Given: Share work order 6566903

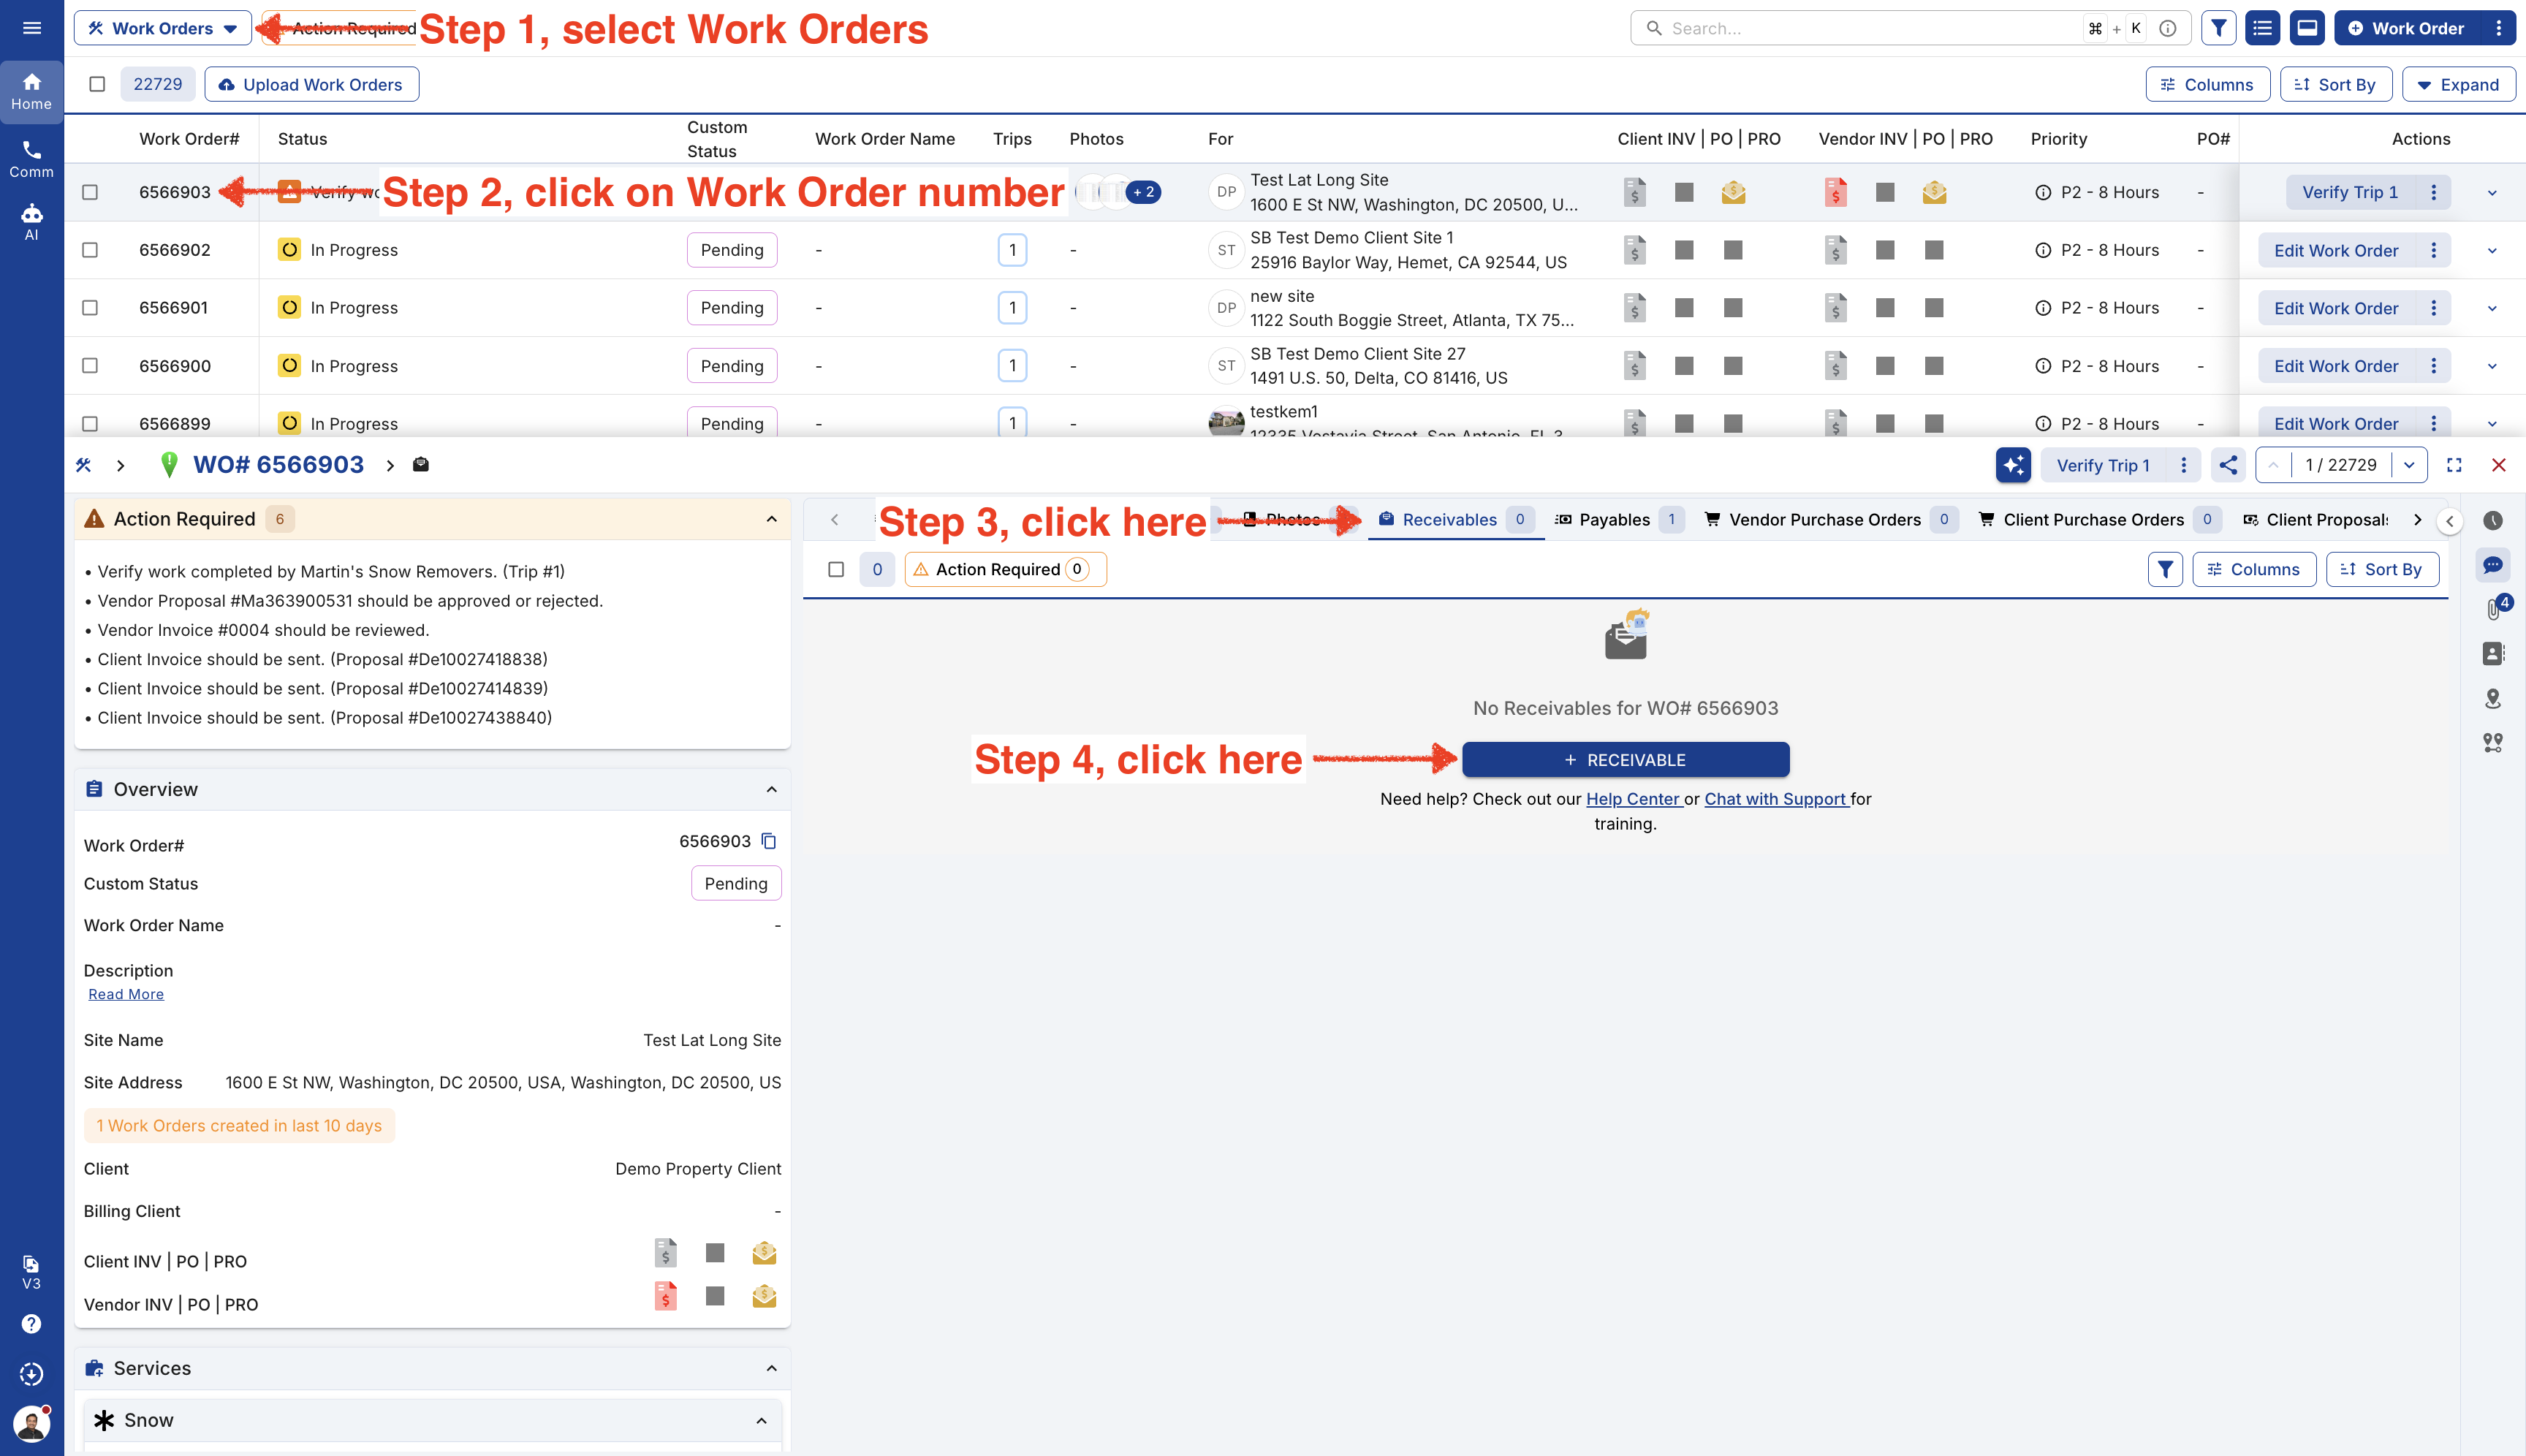Looking at the screenshot, I should click(2228, 465).
